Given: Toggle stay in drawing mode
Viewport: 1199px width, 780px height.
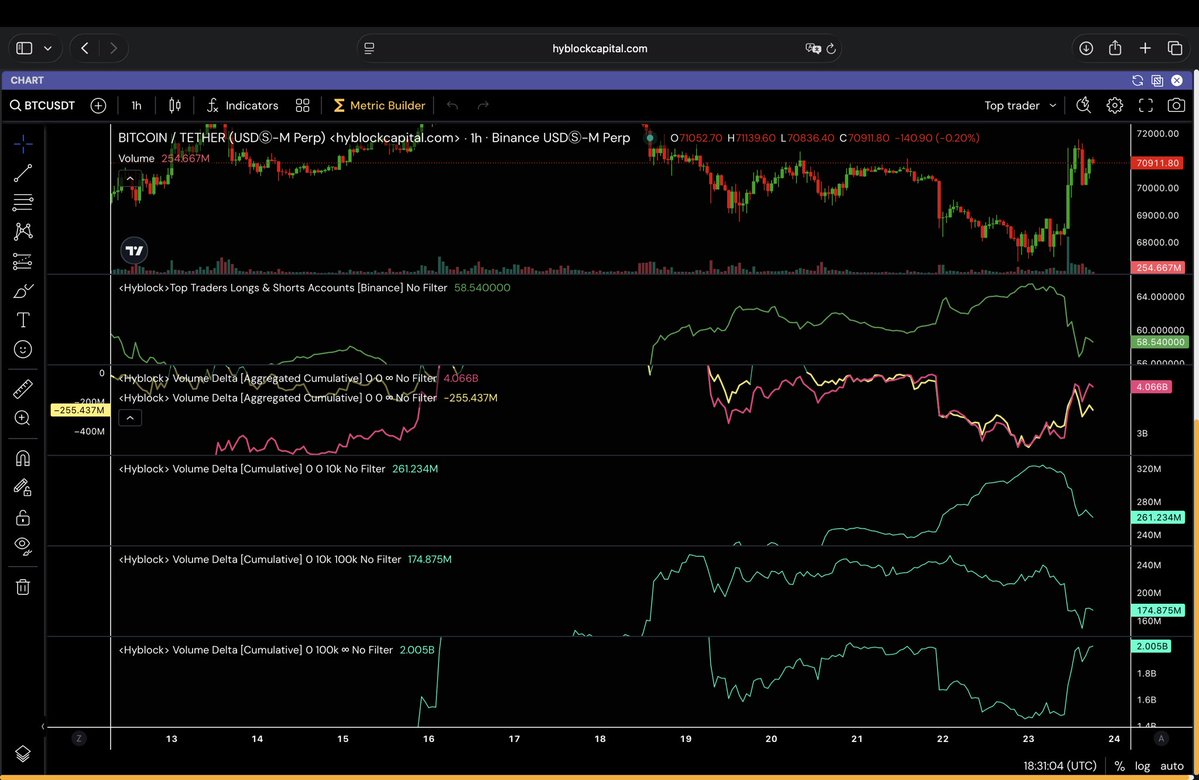Looking at the screenshot, I should pyautogui.click(x=23, y=487).
